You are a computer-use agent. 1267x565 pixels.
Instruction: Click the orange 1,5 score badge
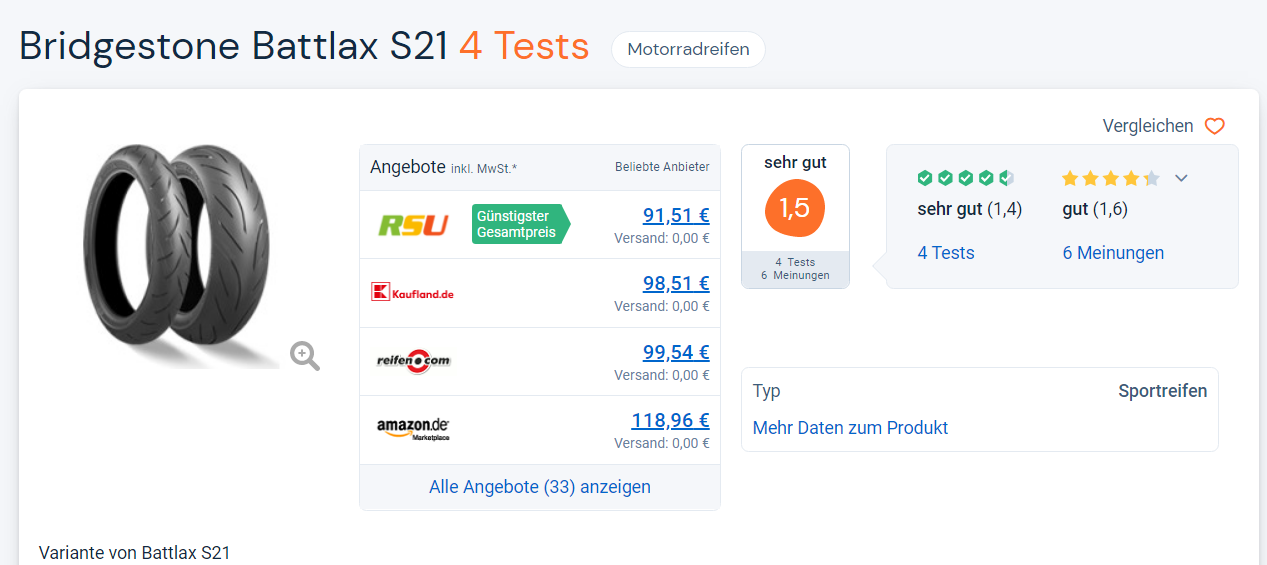(x=795, y=207)
